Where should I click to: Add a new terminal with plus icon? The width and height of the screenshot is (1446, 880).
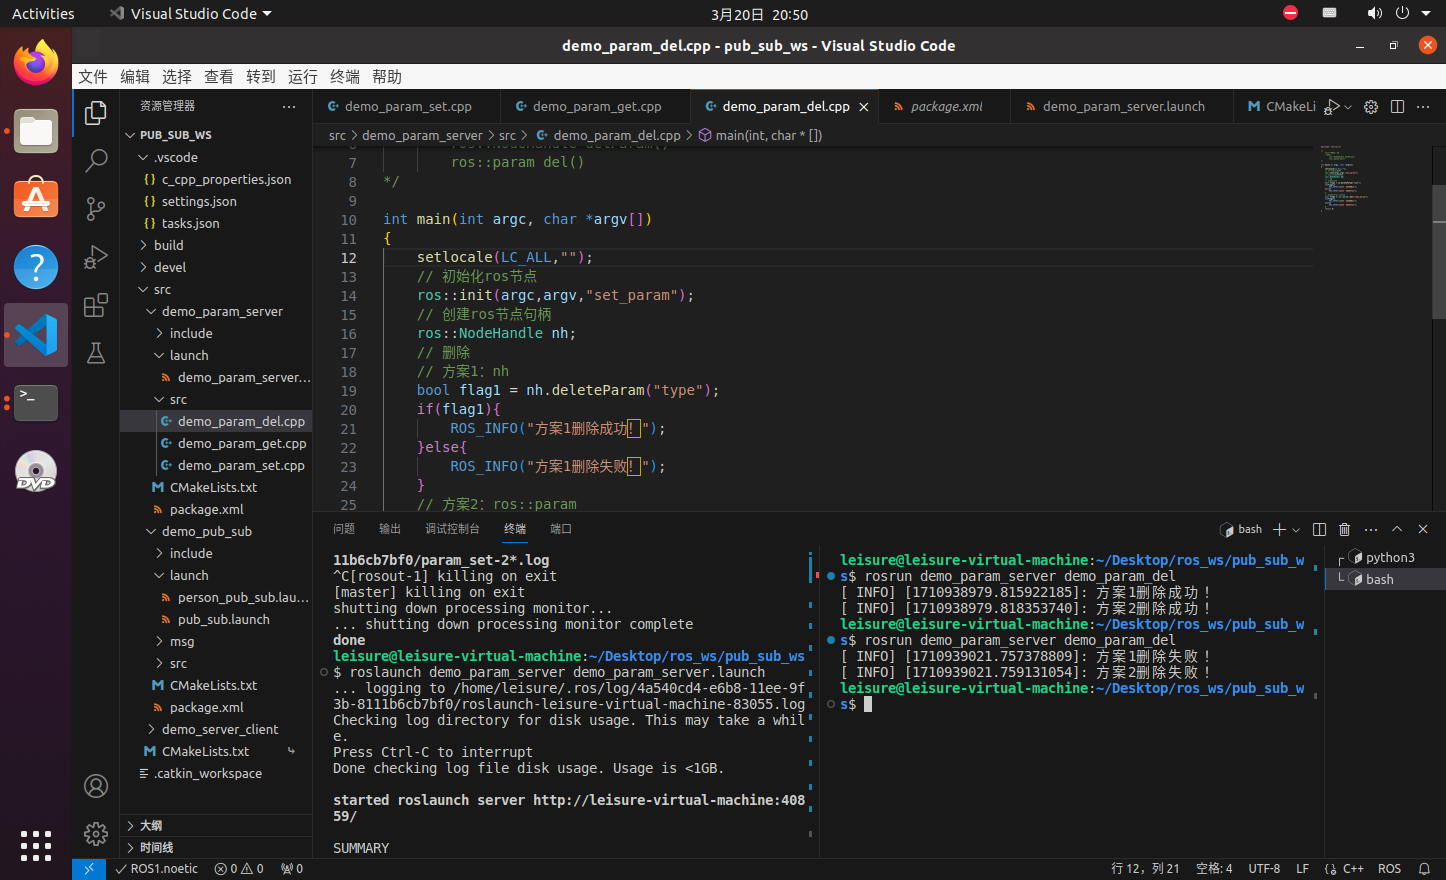click(1279, 529)
